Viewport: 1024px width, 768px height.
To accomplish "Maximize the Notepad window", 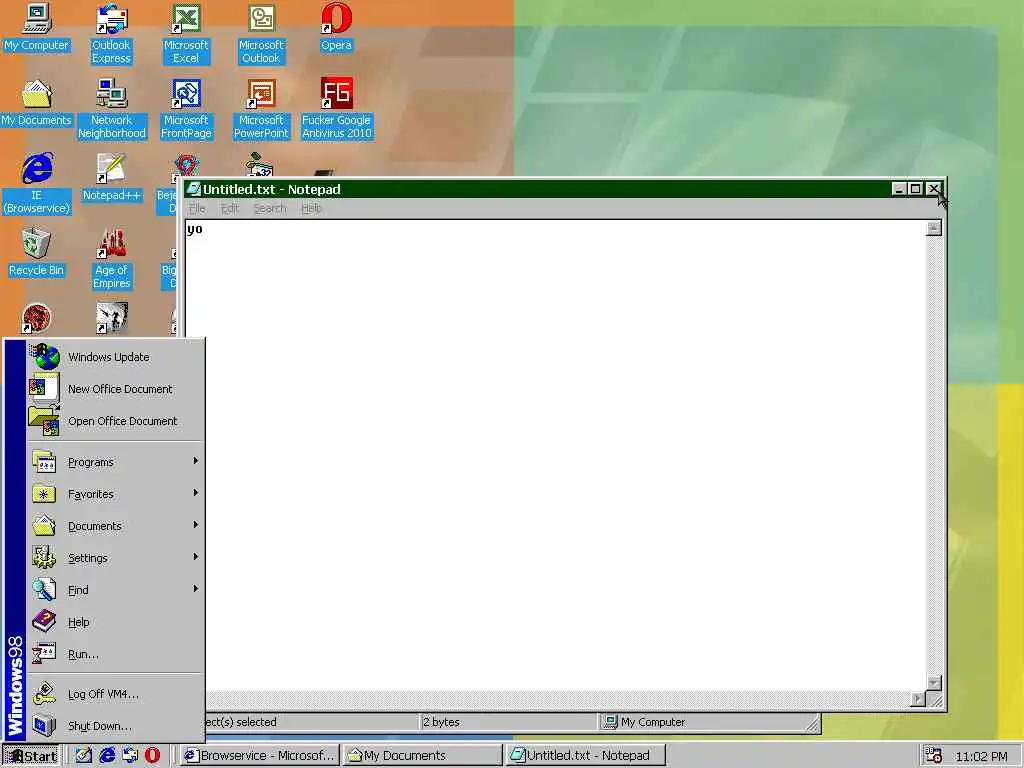I will (916, 189).
